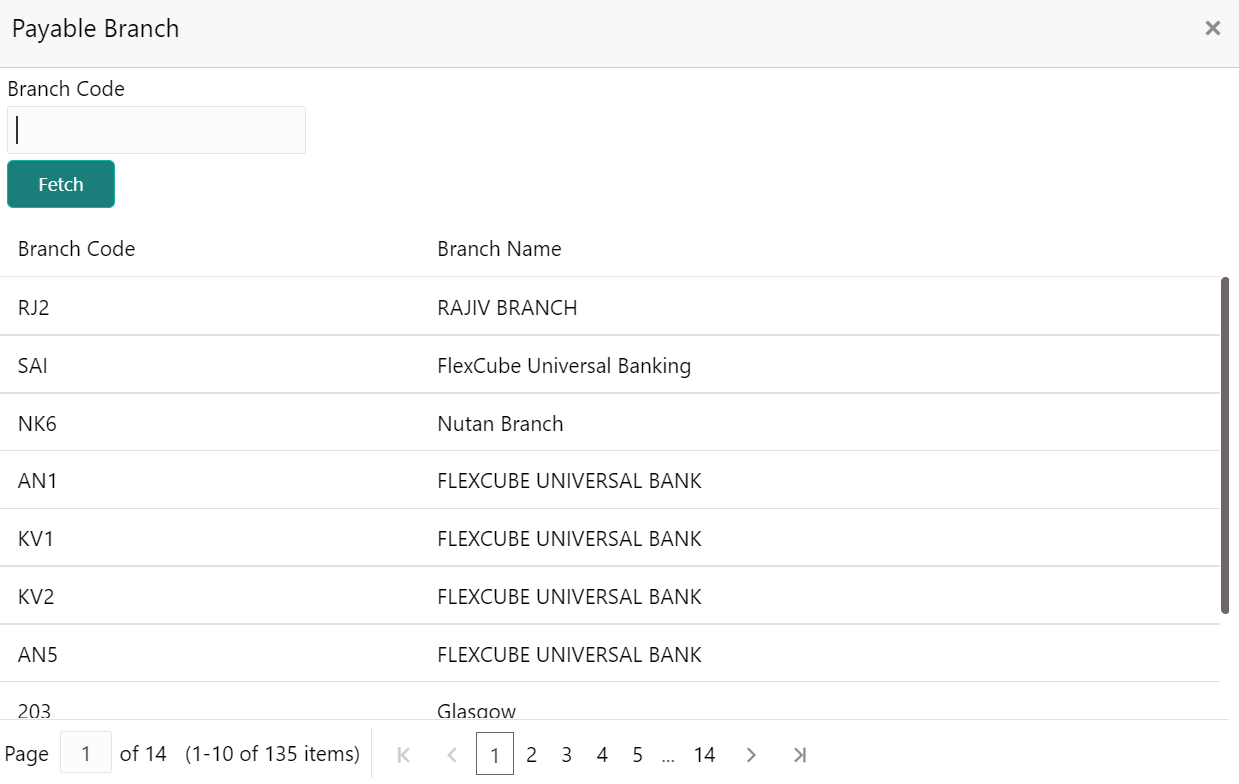This screenshot has width=1239, height=784.
Task: Select branch code KV2
Action: tap(36, 597)
